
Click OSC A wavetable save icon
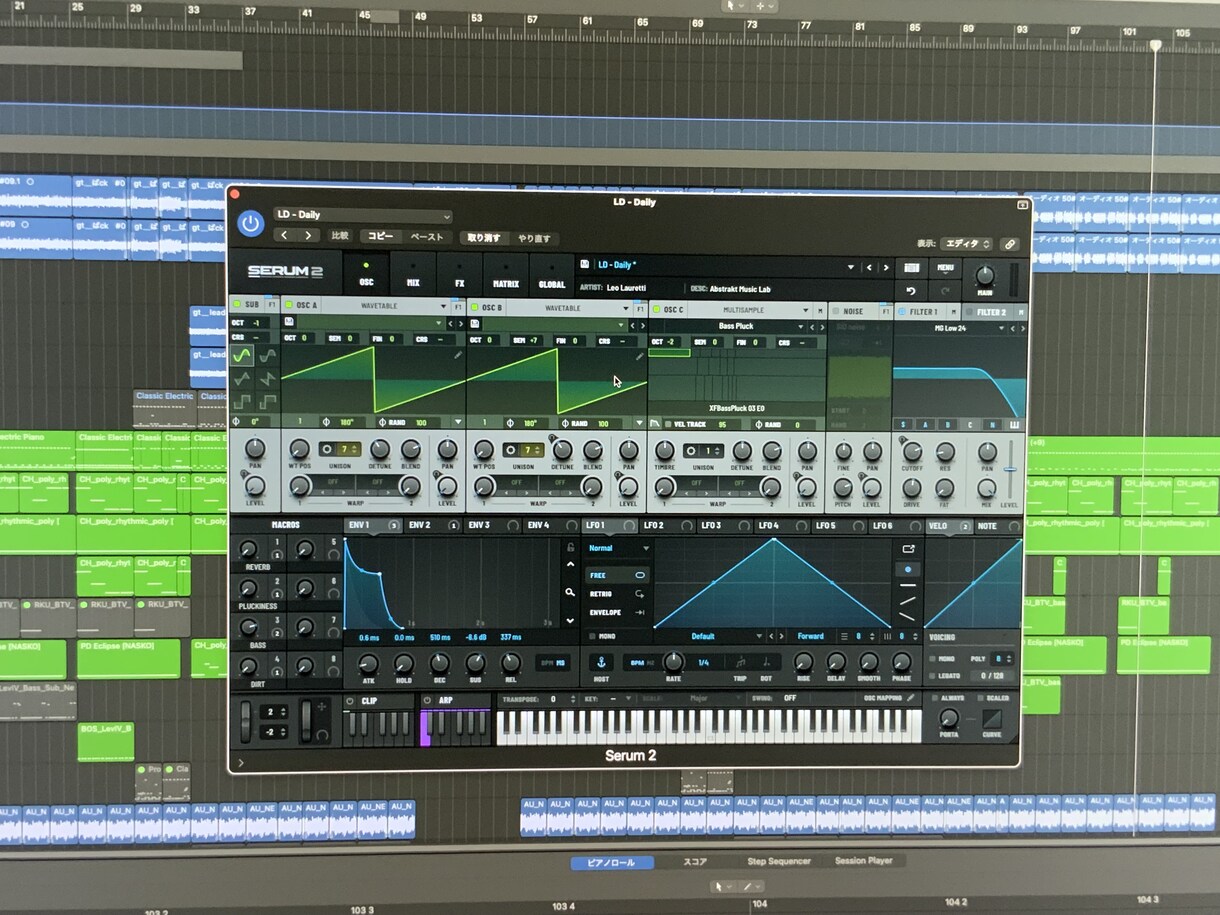[x=289, y=323]
